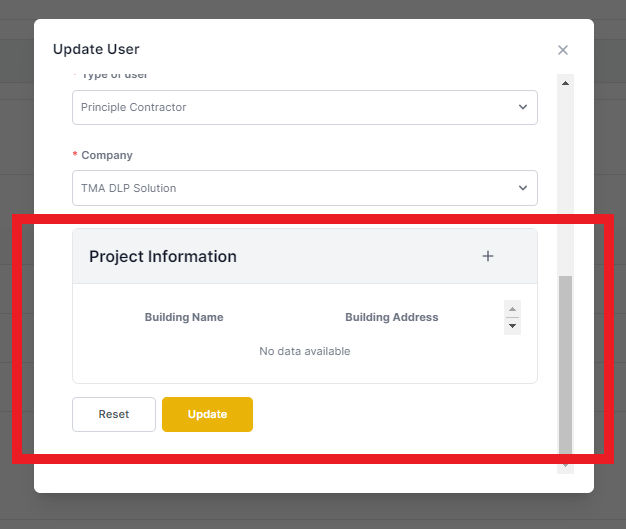Click the dialog scrollbar's down arrow

(x=565, y=466)
